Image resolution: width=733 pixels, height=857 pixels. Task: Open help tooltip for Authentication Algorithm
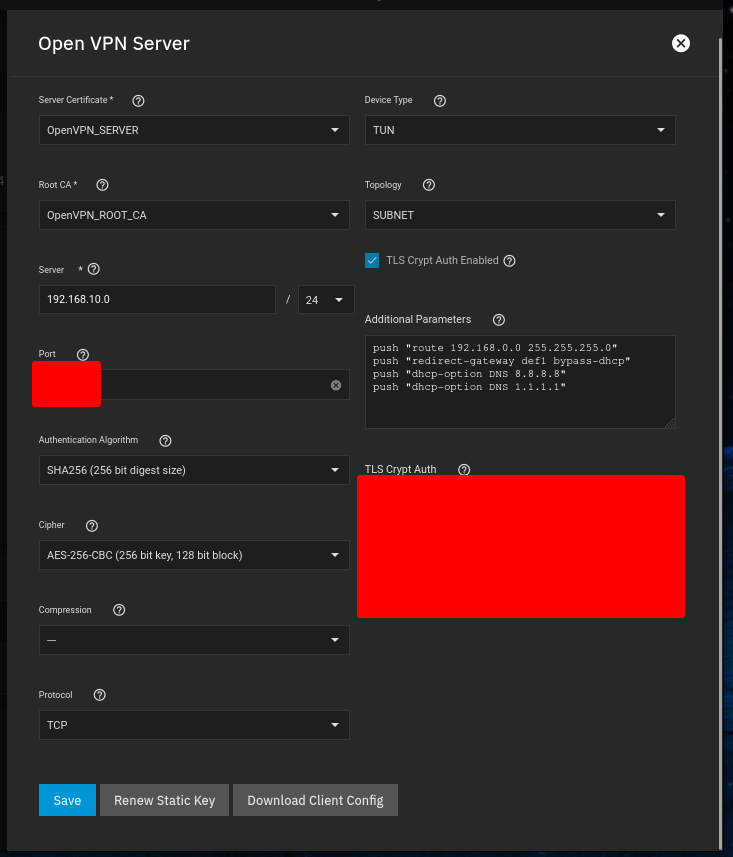(x=165, y=440)
